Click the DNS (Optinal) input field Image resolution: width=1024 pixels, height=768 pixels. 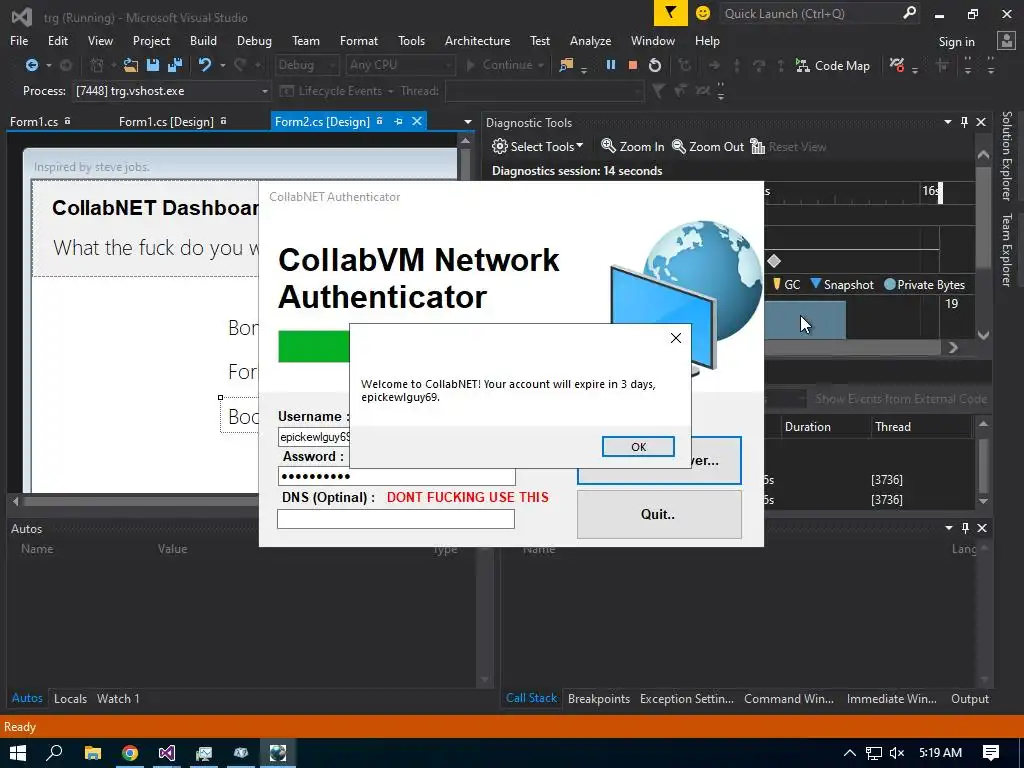(x=396, y=519)
